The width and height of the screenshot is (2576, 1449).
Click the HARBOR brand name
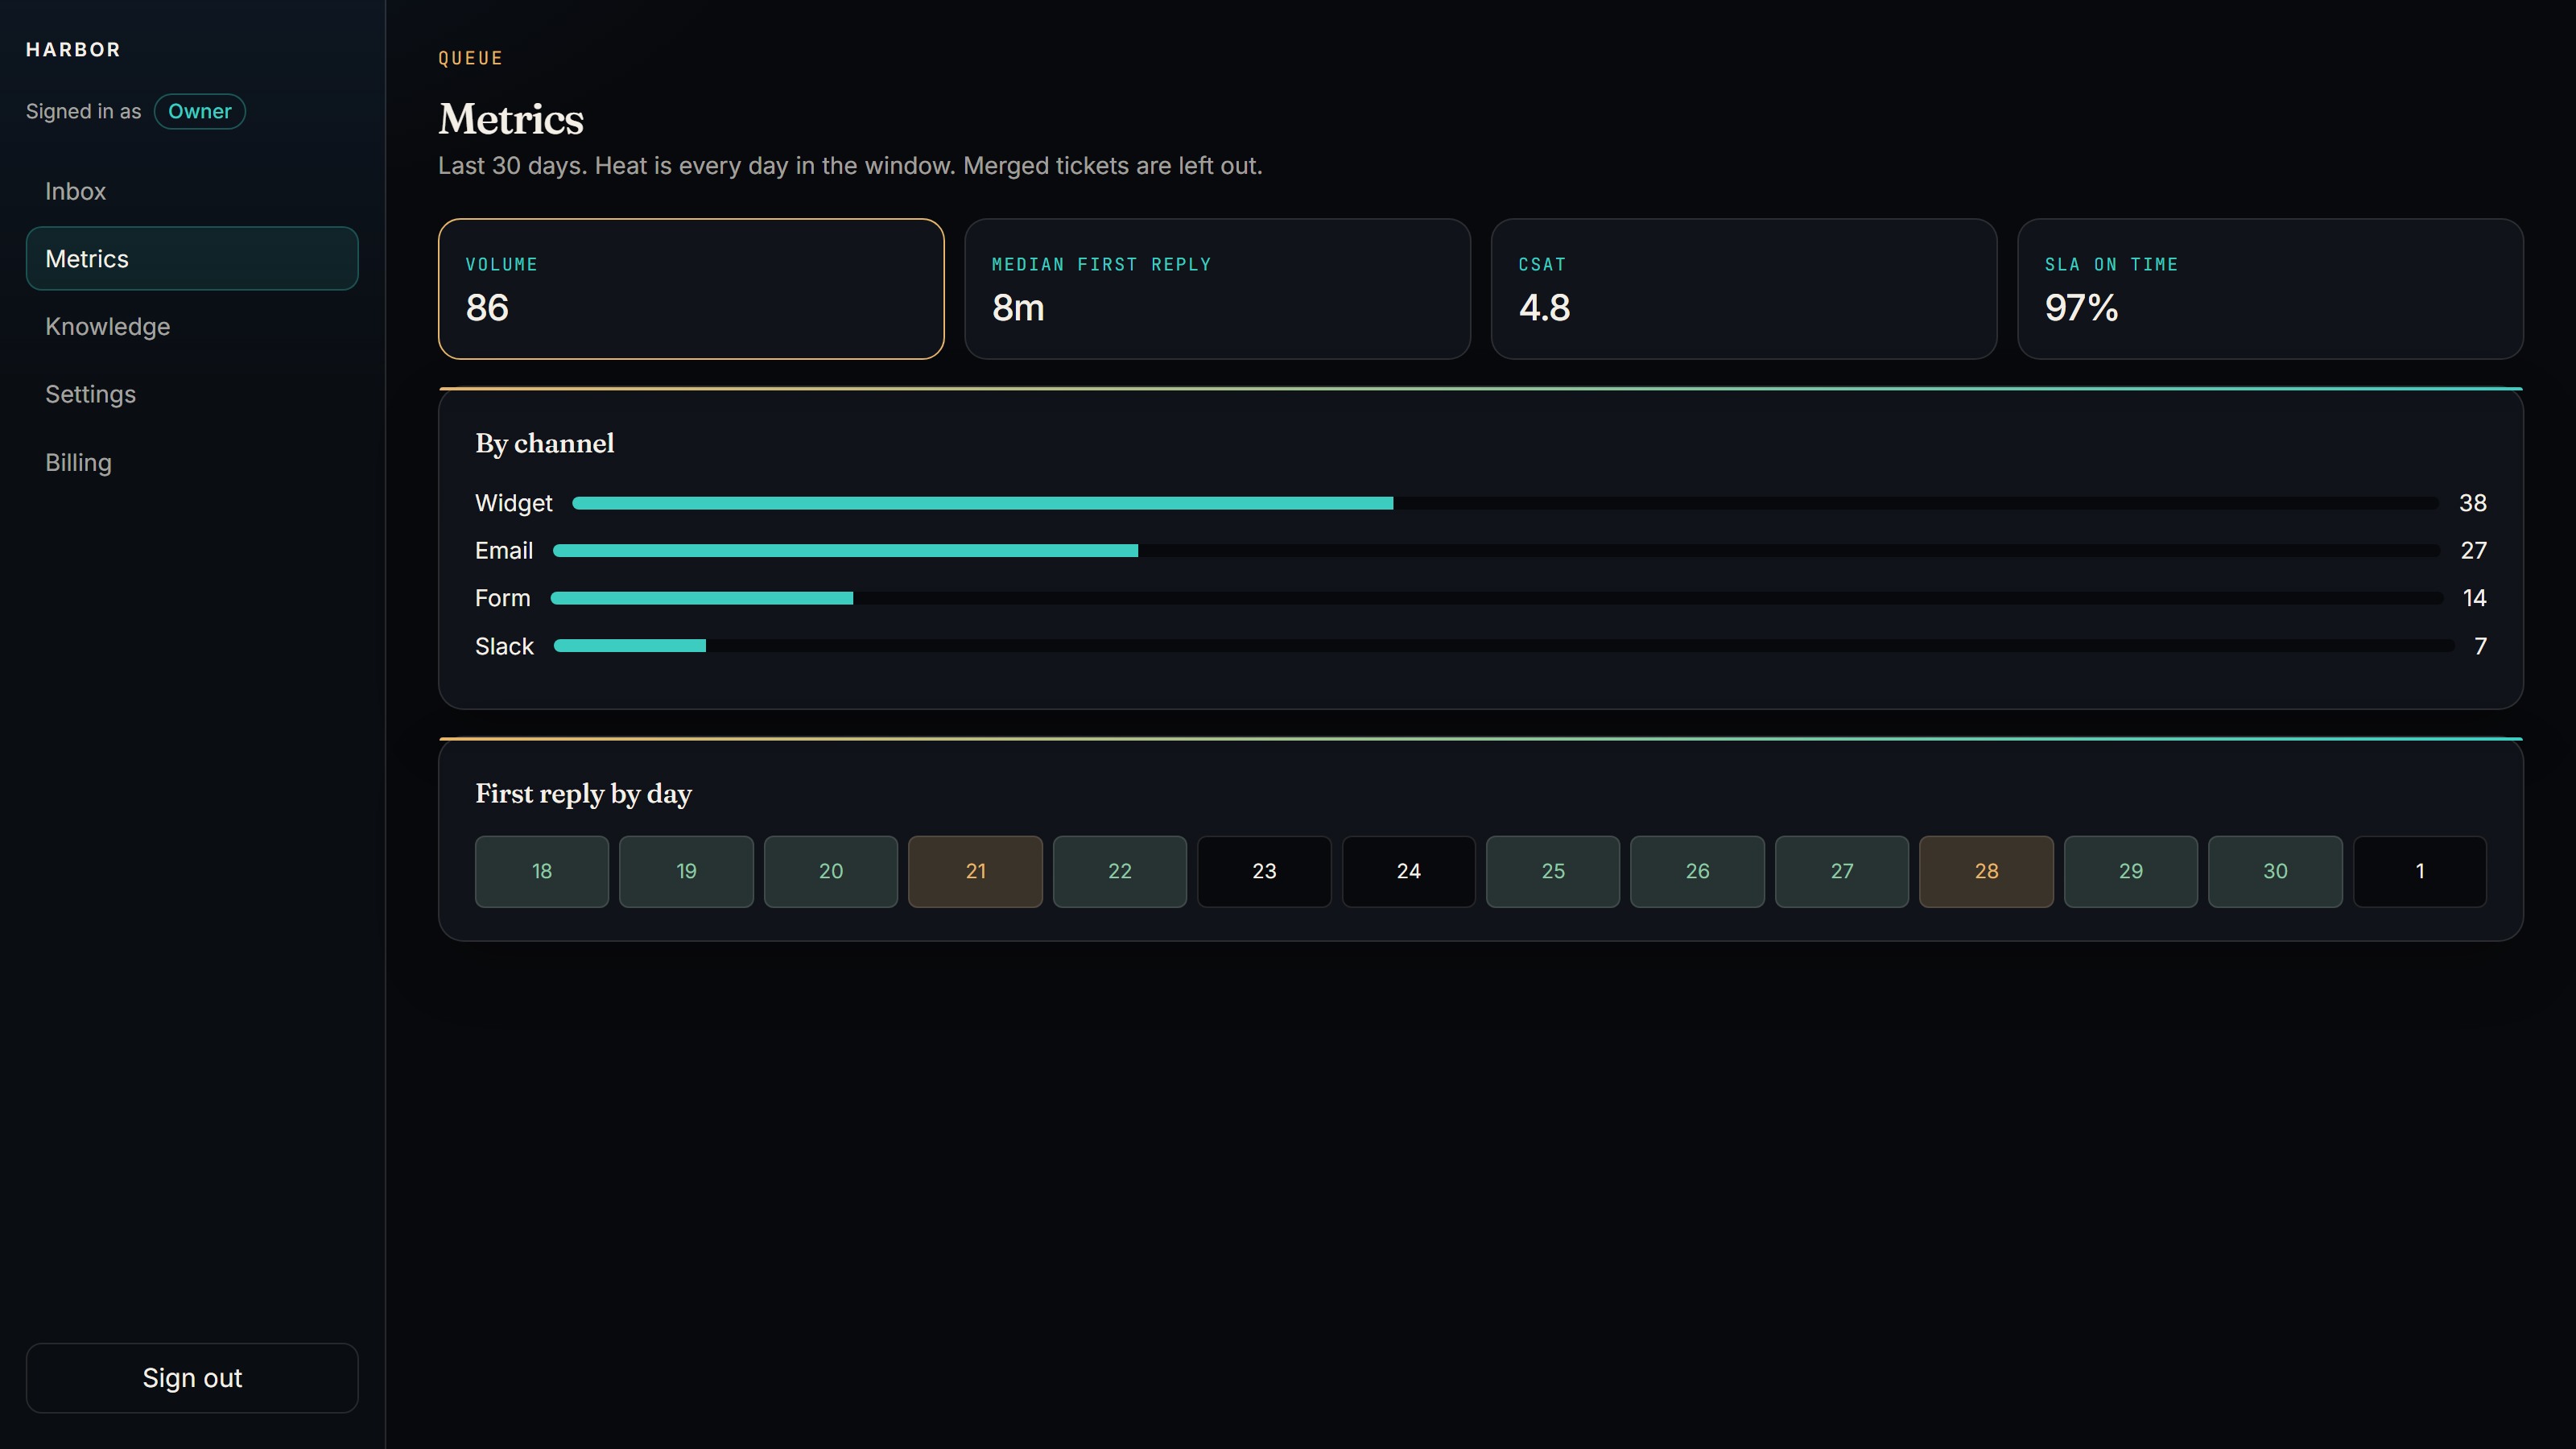[73, 50]
